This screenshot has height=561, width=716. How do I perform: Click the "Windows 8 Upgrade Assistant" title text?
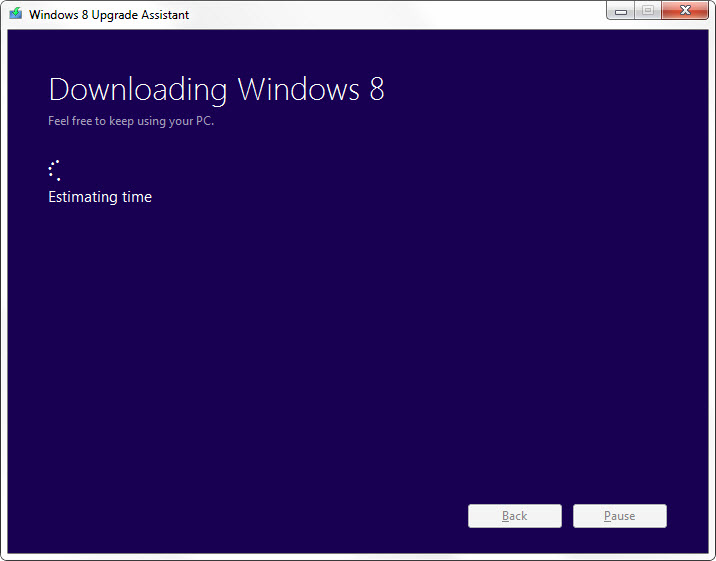point(109,15)
